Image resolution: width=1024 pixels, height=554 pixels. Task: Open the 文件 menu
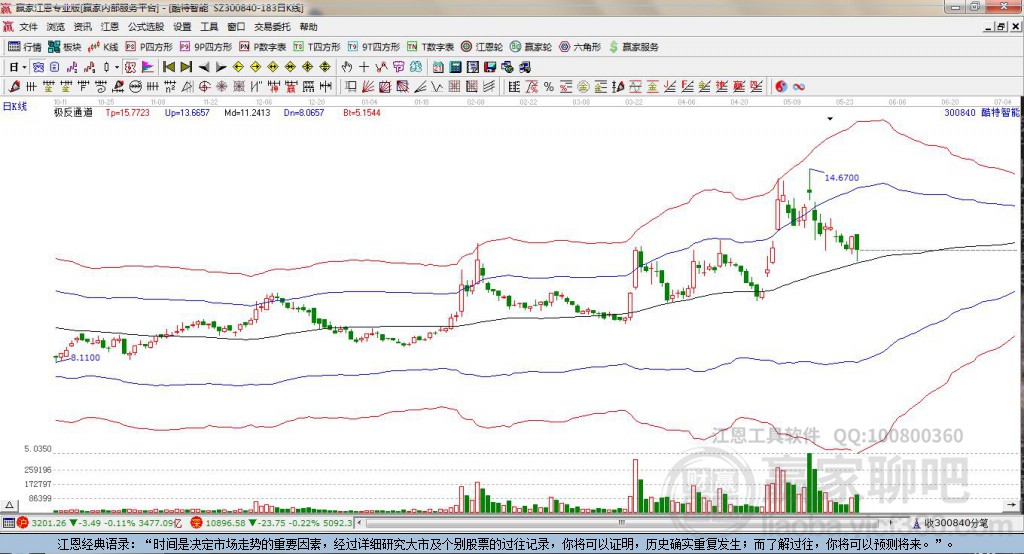[x=28, y=27]
